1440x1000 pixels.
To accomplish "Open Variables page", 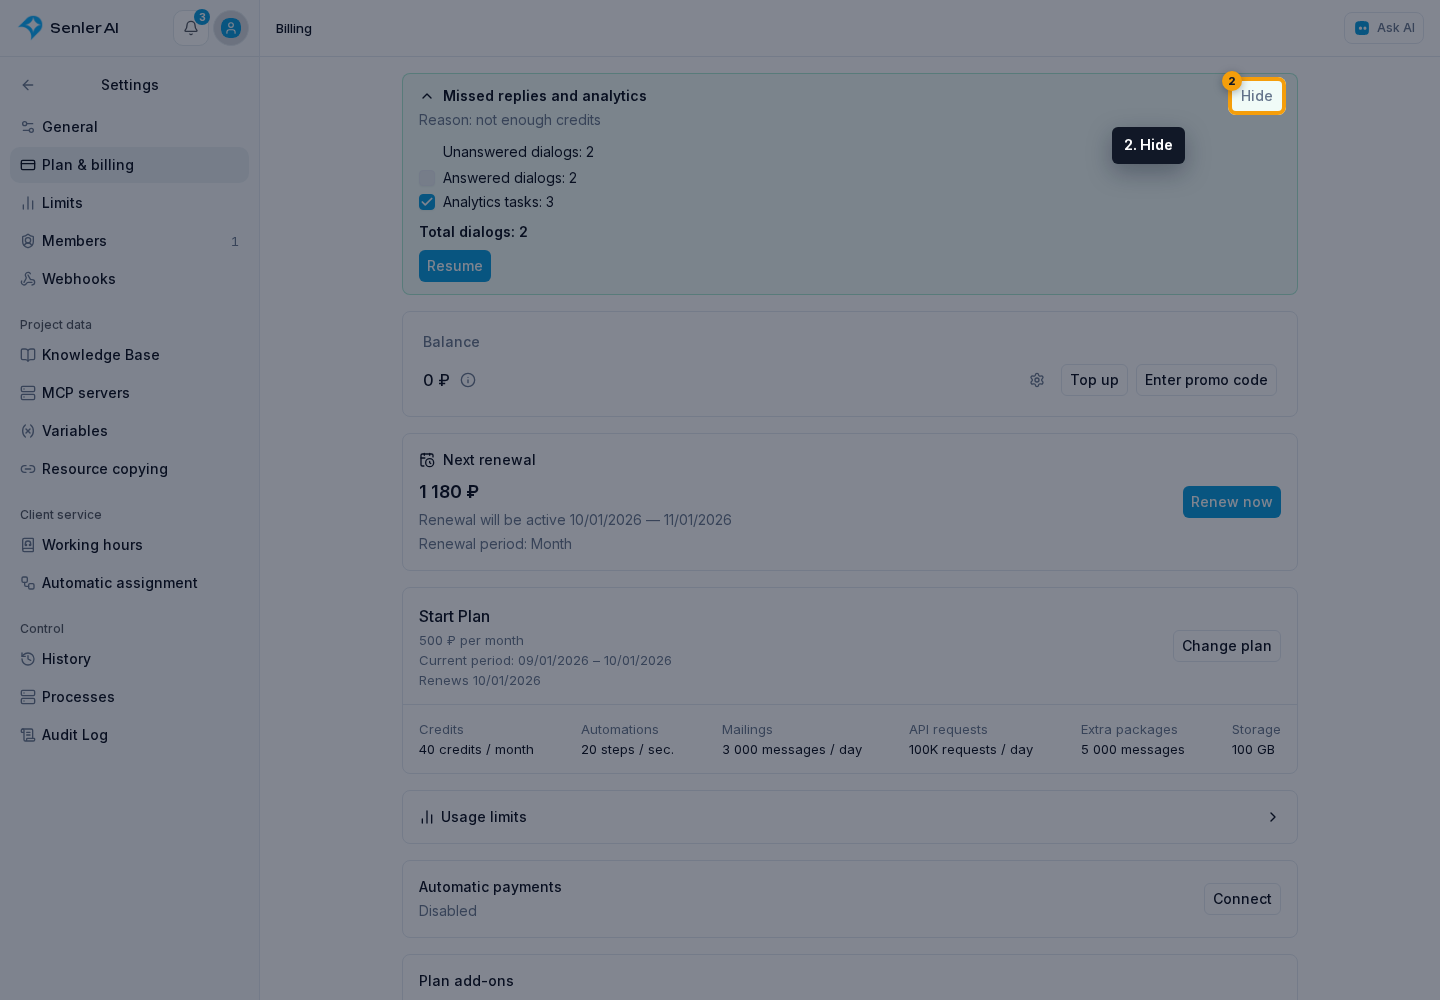I will pyautogui.click(x=129, y=431).
